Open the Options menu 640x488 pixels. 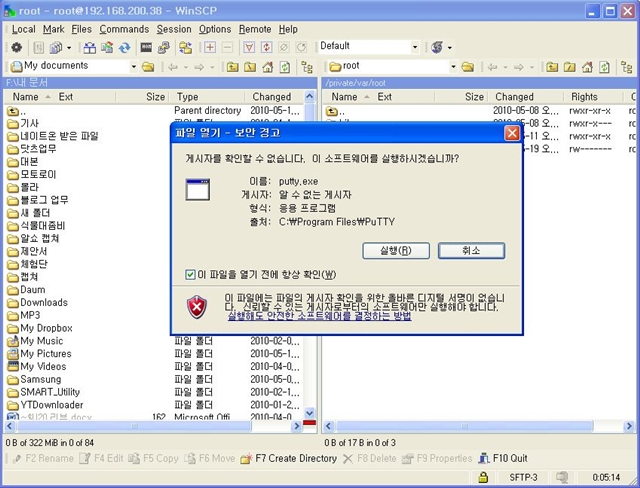click(215, 29)
